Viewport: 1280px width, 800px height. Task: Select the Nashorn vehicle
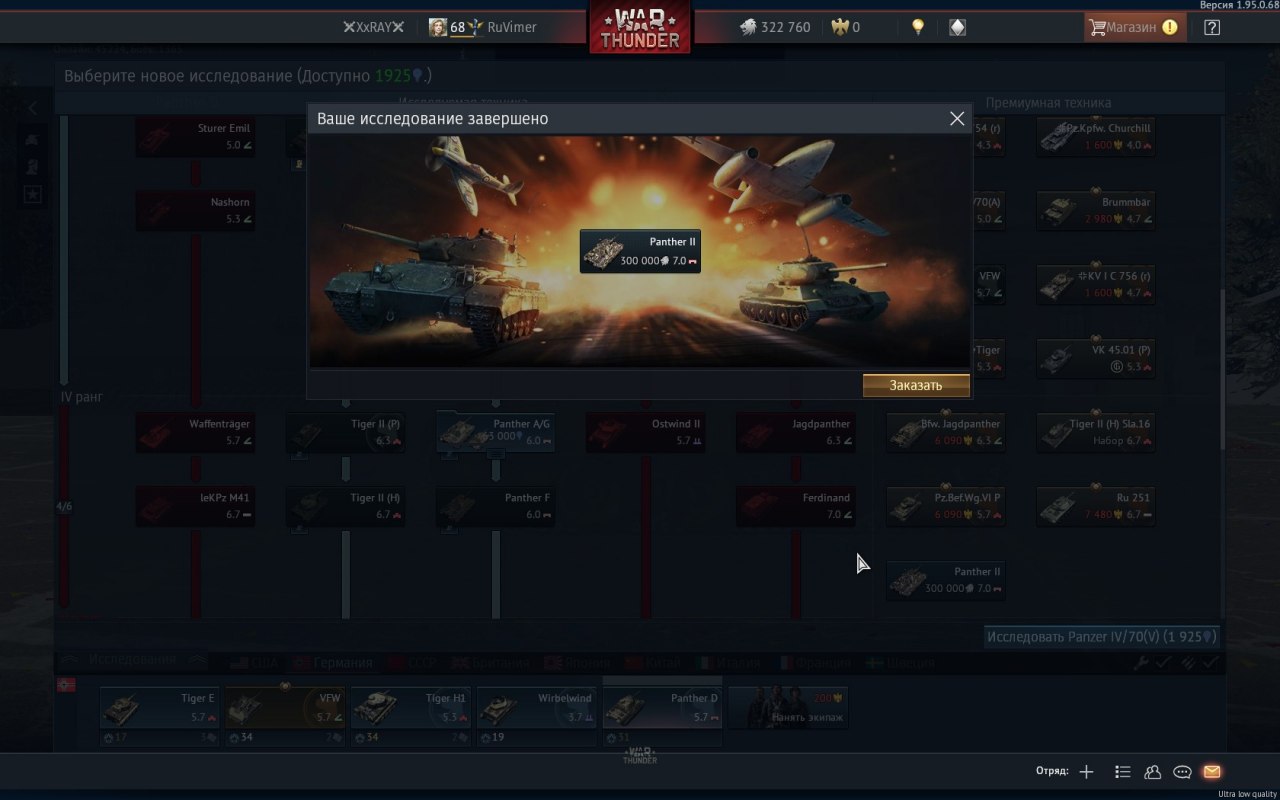point(195,210)
